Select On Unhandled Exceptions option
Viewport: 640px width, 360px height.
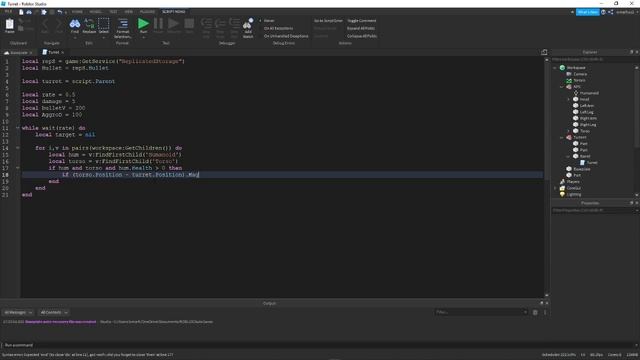(286, 36)
